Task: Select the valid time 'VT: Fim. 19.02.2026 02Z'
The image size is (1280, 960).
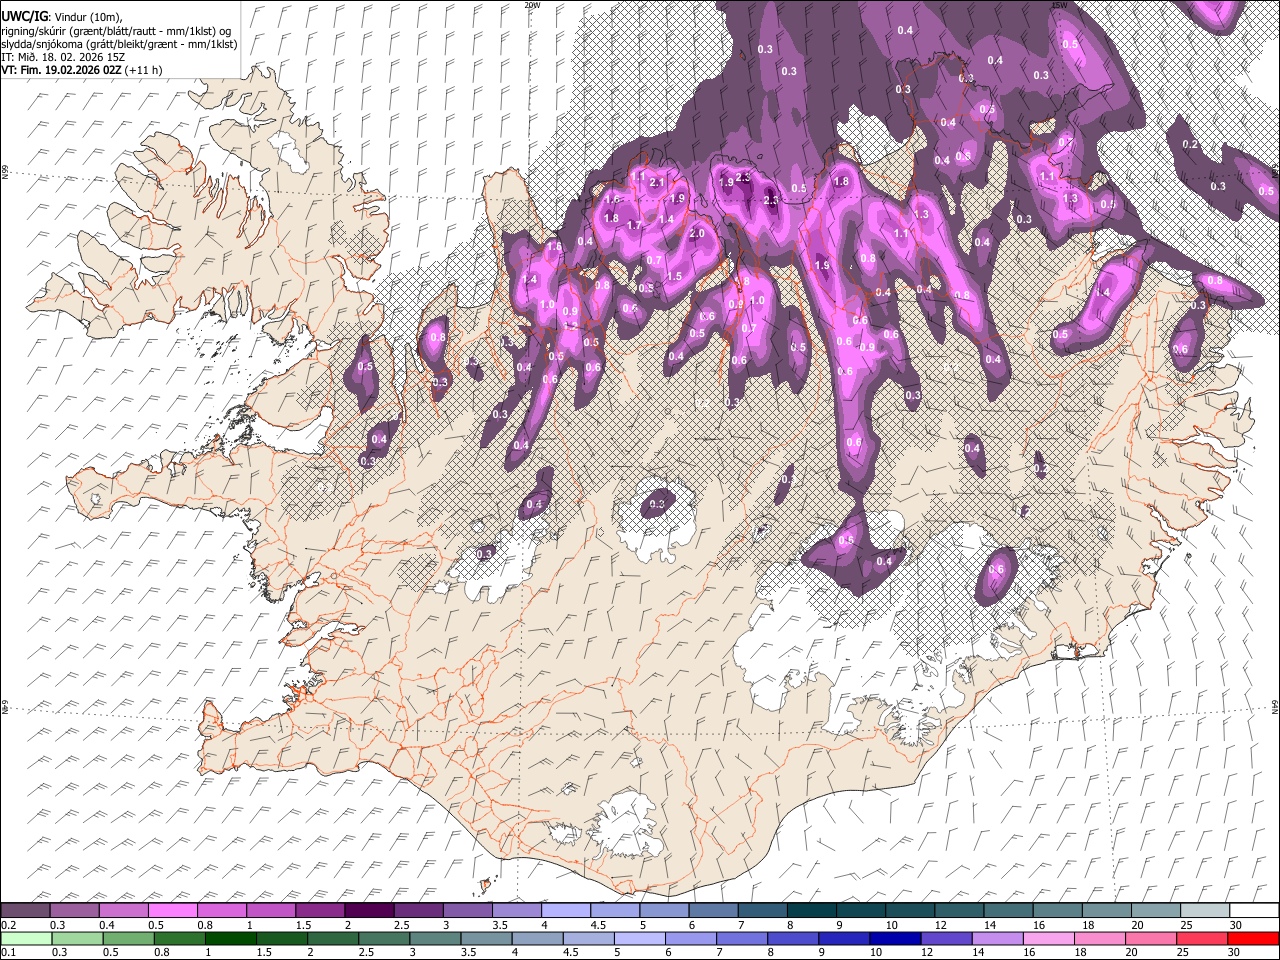Action: pos(61,70)
